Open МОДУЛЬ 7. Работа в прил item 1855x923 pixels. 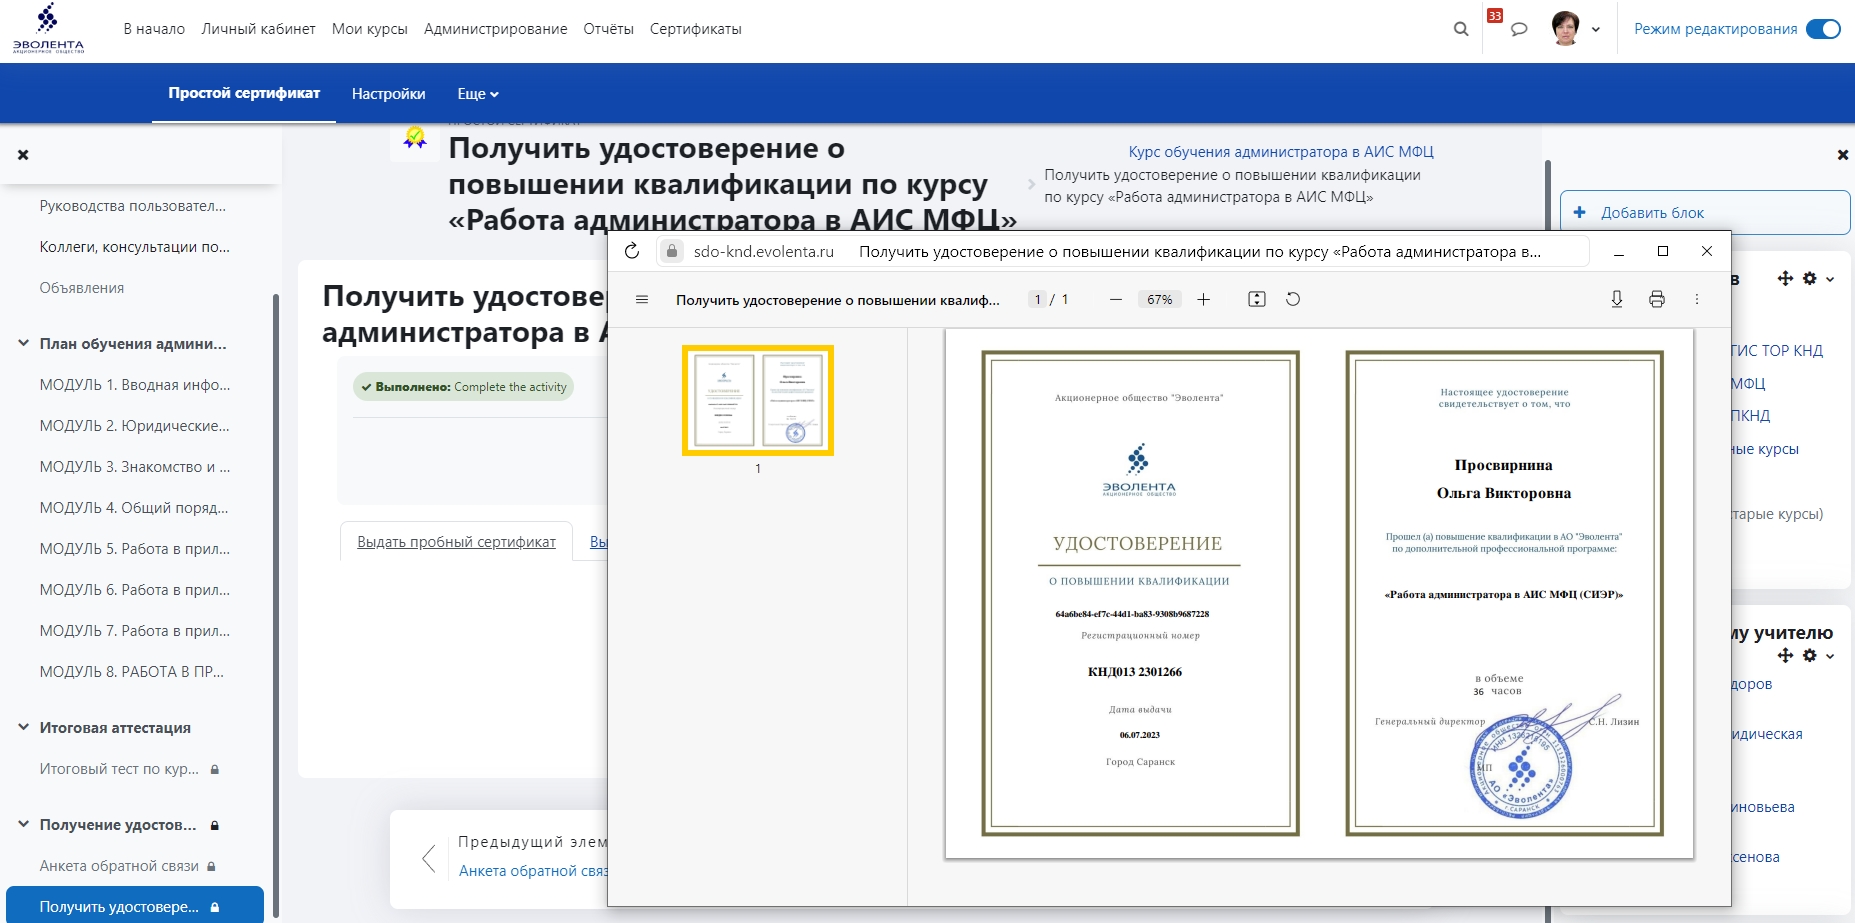tap(135, 631)
